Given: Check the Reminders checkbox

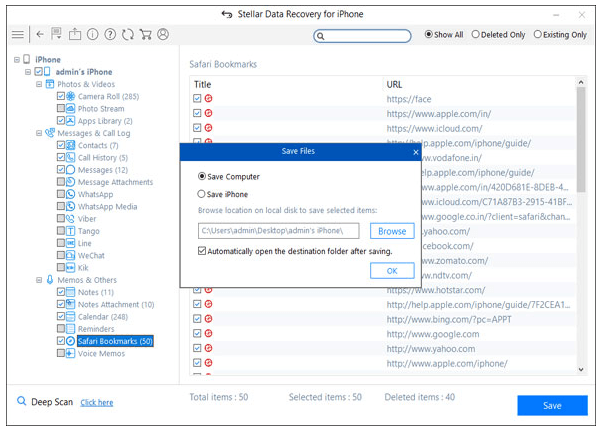Looking at the screenshot, I should [61, 329].
